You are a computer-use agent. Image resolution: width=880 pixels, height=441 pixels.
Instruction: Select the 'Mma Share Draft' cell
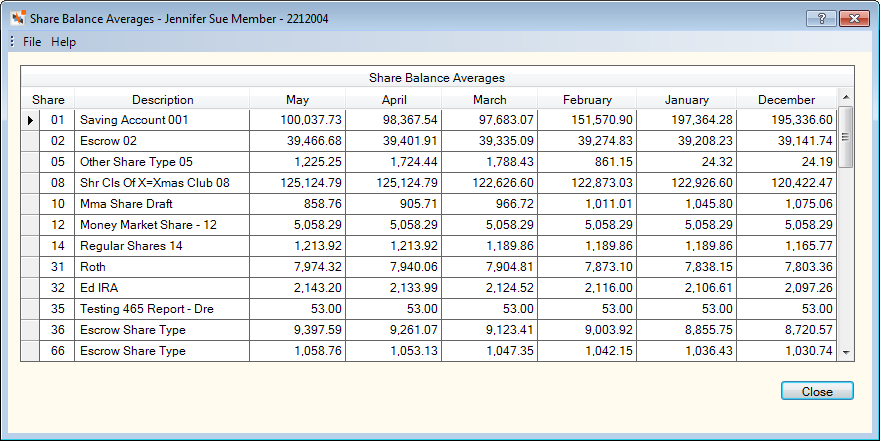(x=162, y=204)
